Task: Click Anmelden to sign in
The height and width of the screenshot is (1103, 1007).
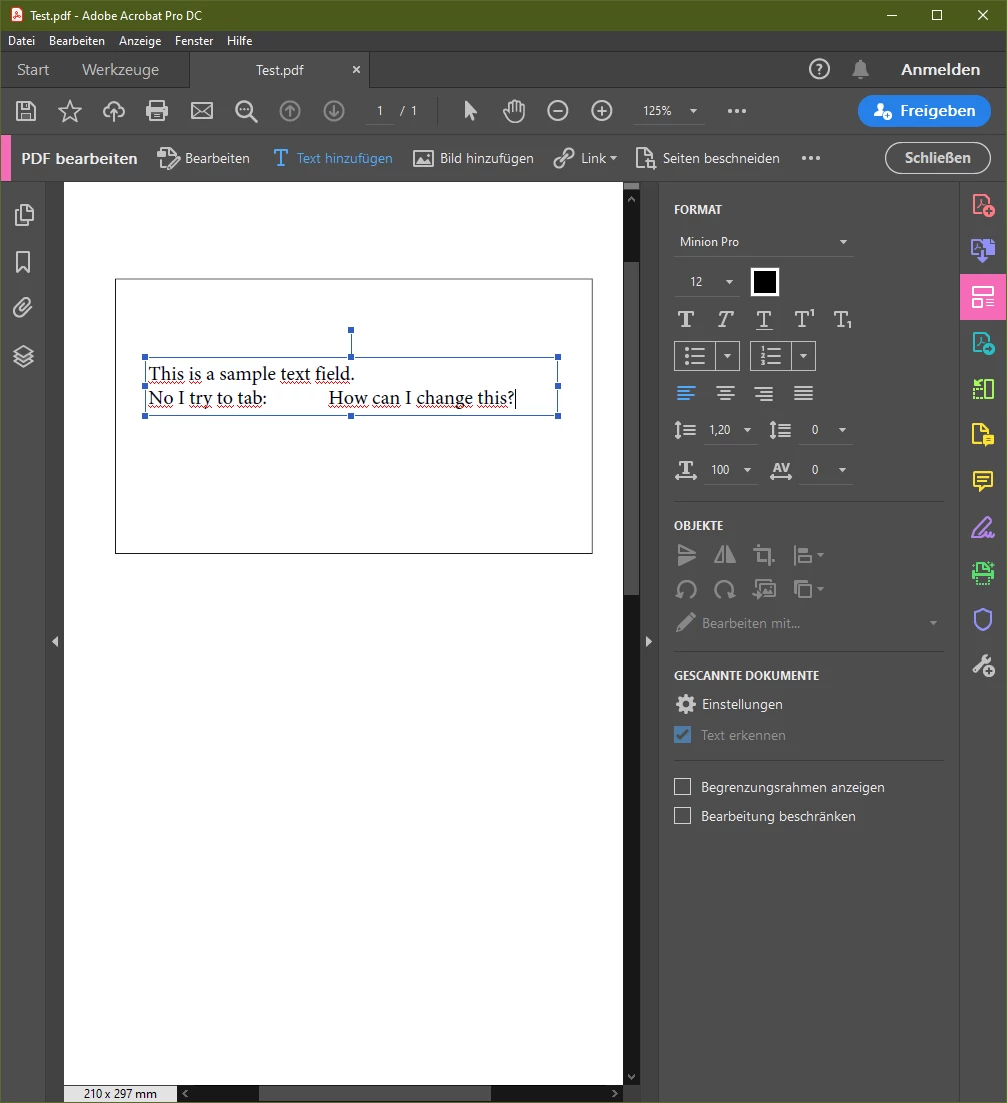Action: point(940,69)
